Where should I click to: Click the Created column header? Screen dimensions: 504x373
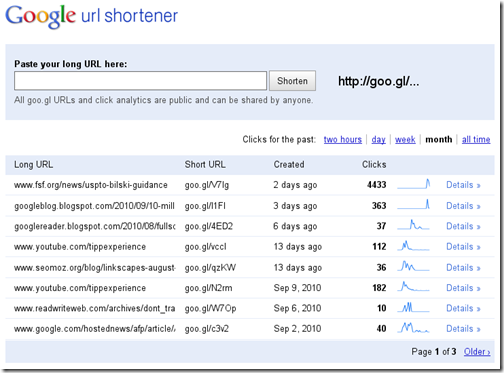click(x=289, y=165)
